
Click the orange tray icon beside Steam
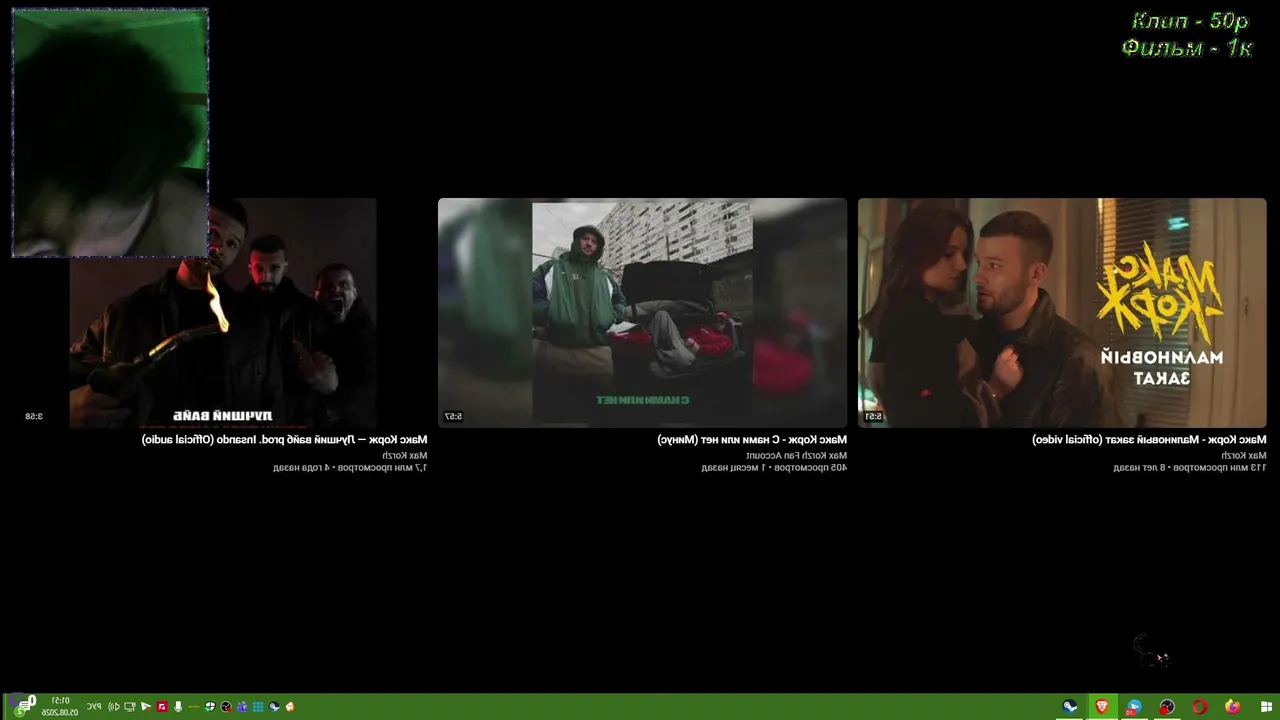(290, 707)
